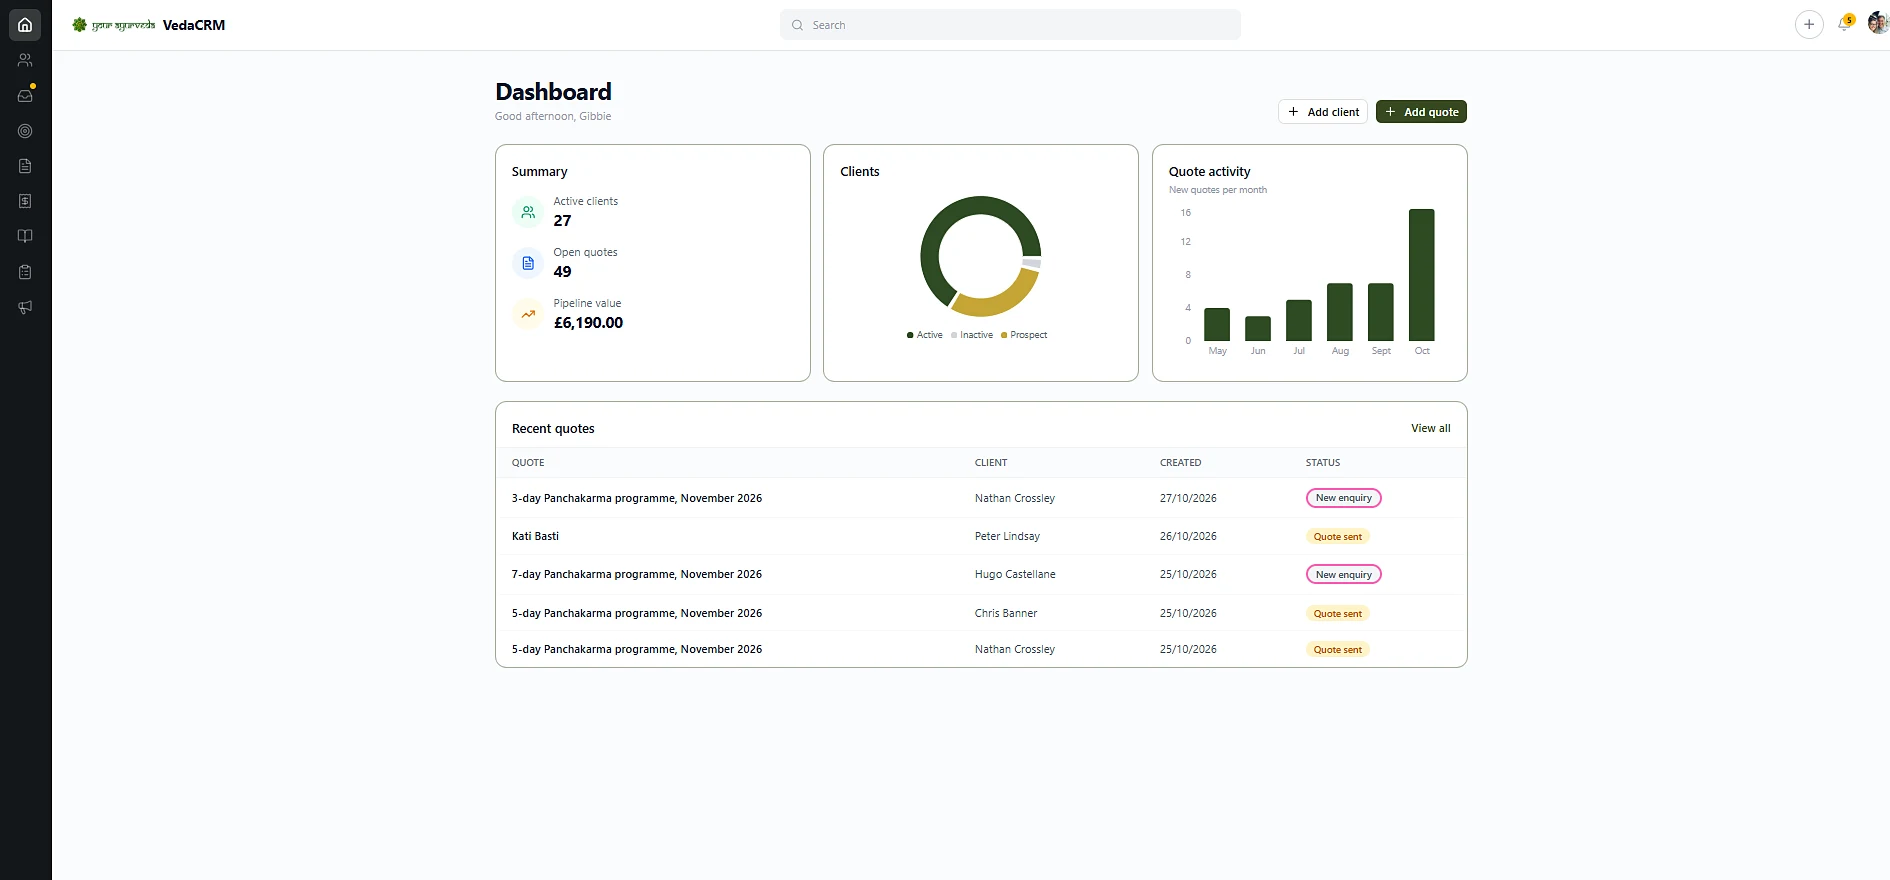Open the clipboard checklist icon in sidebar
1890x880 pixels.
coord(25,272)
